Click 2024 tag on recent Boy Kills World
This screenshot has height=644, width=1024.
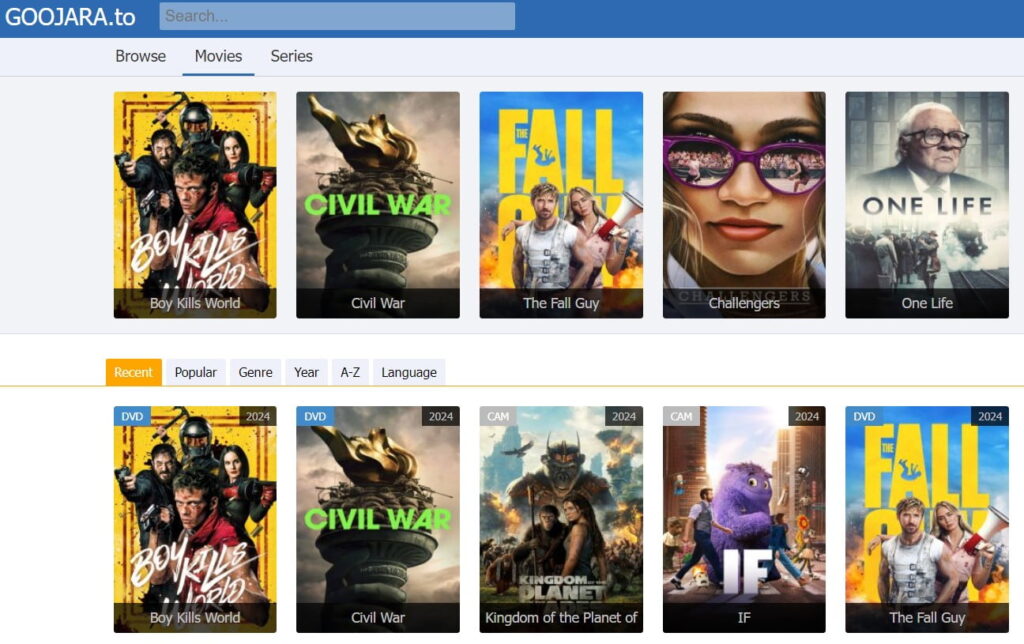coord(258,416)
